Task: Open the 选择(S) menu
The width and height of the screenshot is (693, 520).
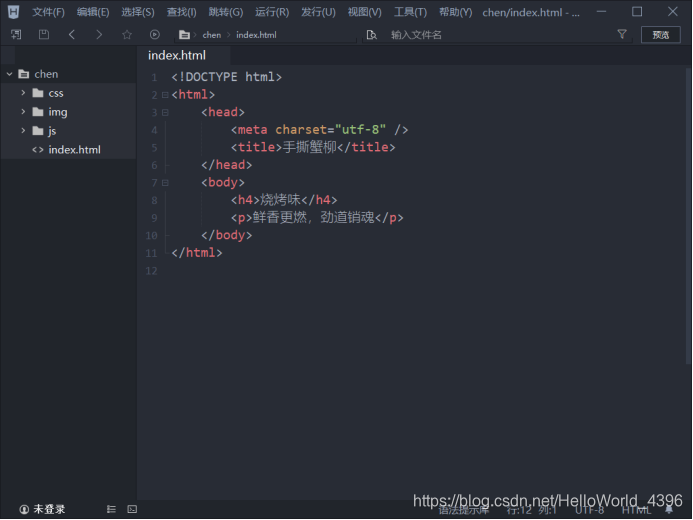Action: 138,12
